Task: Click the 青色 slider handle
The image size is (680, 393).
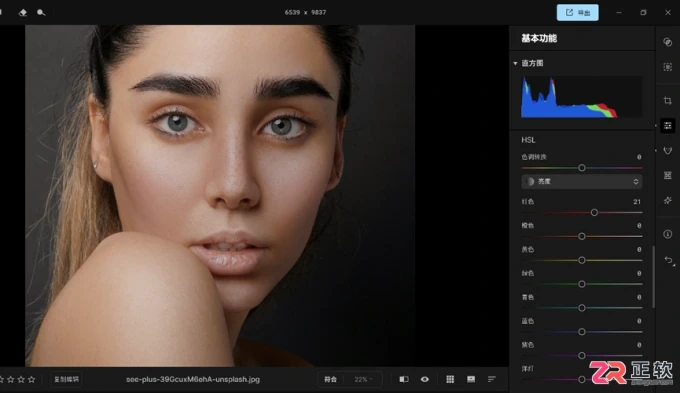Action: (582, 308)
